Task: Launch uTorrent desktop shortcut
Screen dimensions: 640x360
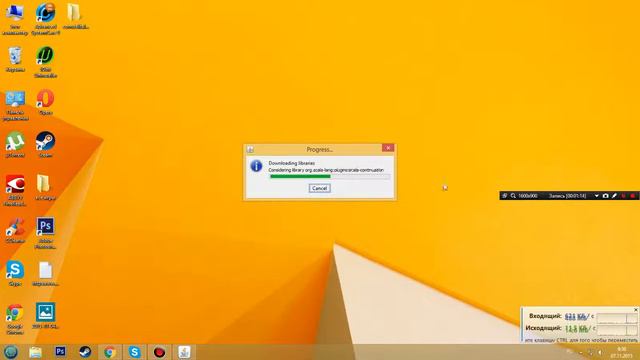Action: click(15, 145)
